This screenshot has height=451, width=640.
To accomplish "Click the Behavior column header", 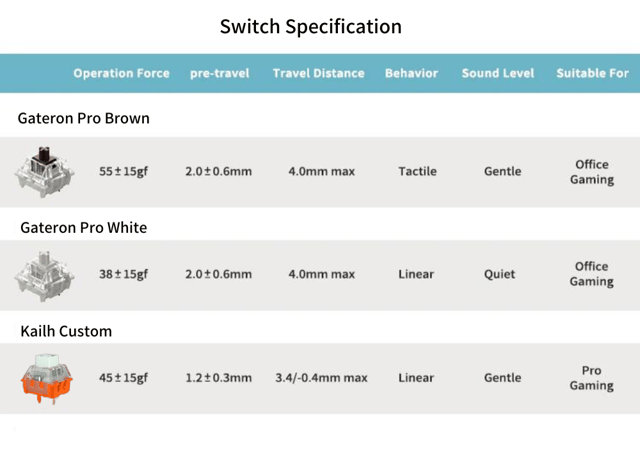I will click(x=411, y=73).
